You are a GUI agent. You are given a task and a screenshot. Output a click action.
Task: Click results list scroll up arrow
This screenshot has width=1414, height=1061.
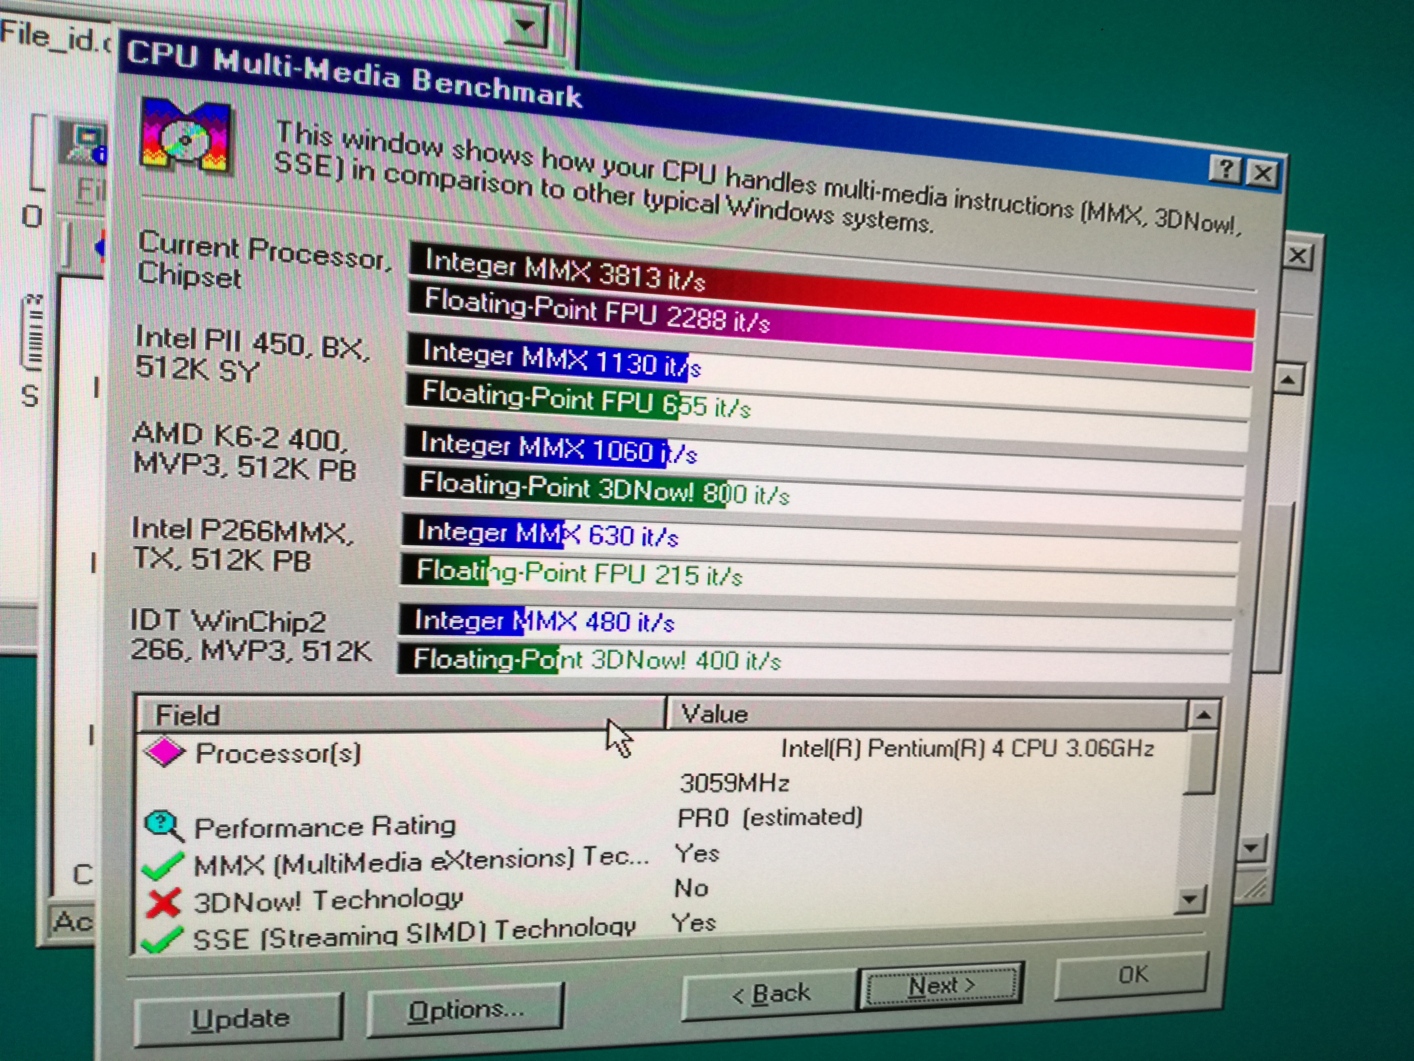pyautogui.click(x=1203, y=714)
